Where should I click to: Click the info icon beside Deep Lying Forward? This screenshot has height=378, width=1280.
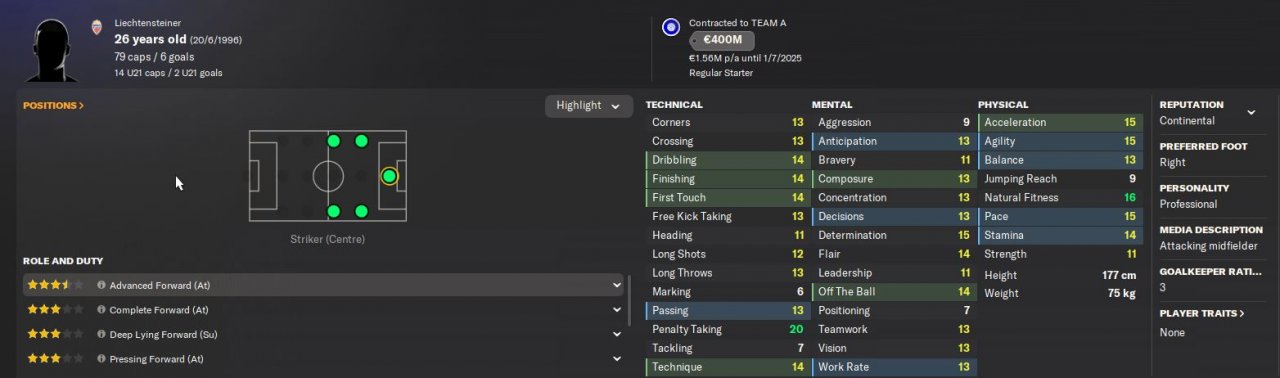tap(101, 334)
